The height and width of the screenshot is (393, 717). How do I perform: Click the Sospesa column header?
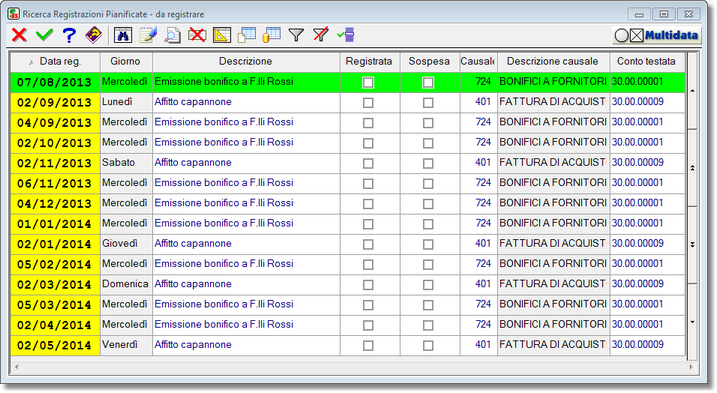(x=429, y=62)
